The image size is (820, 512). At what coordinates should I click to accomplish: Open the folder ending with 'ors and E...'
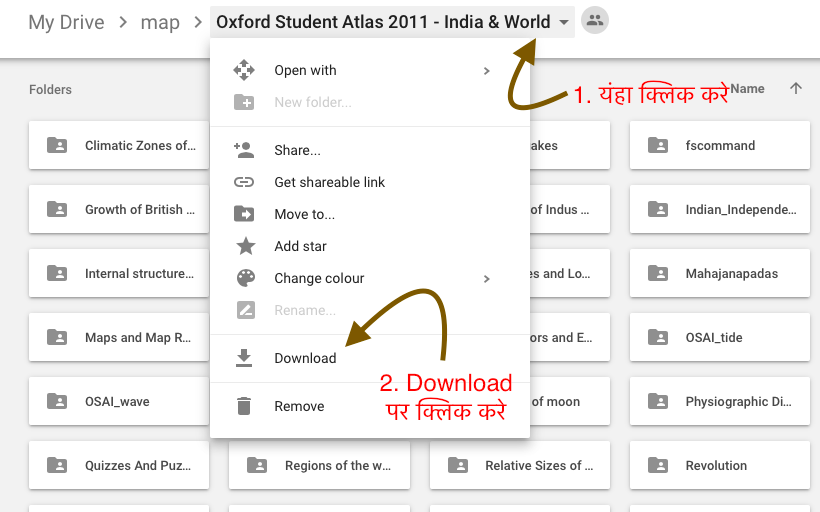coord(561,337)
